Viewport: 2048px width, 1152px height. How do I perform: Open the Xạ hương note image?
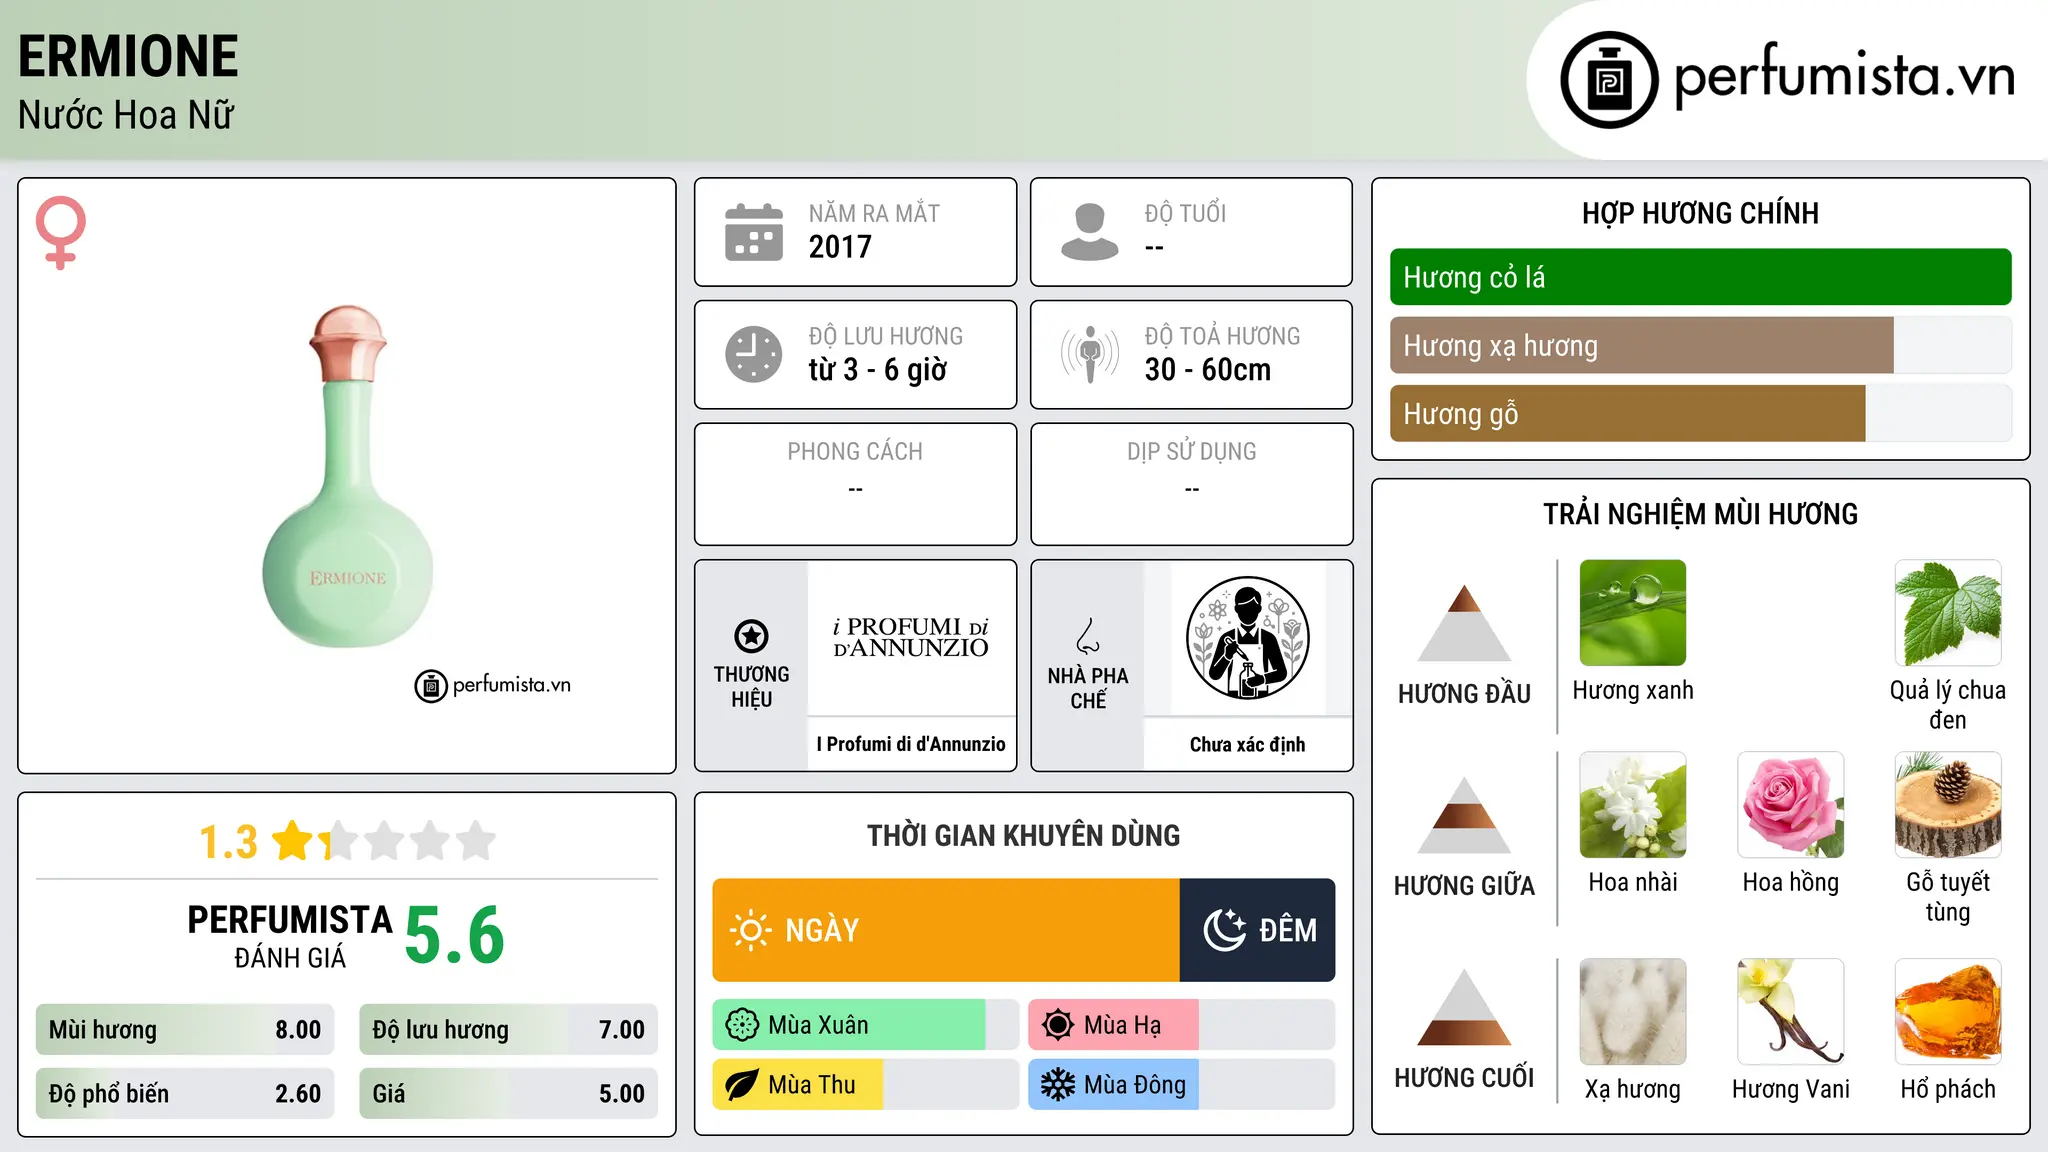tap(1633, 1012)
